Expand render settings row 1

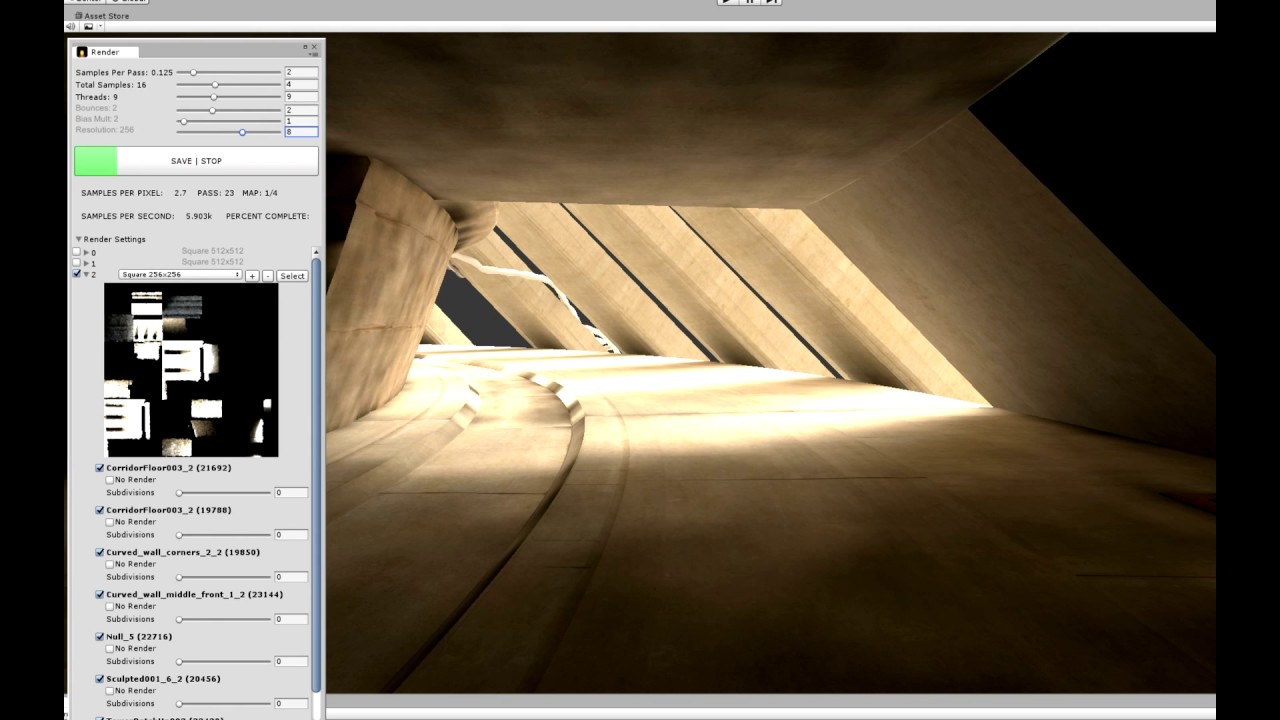pos(85,262)
